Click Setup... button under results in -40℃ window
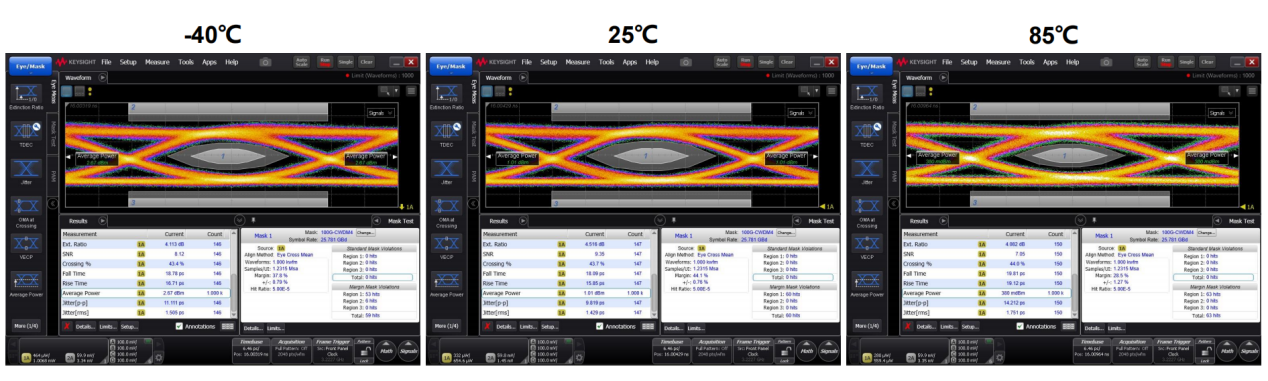This screenshot has width=1268, height=381. coord(129,326)
